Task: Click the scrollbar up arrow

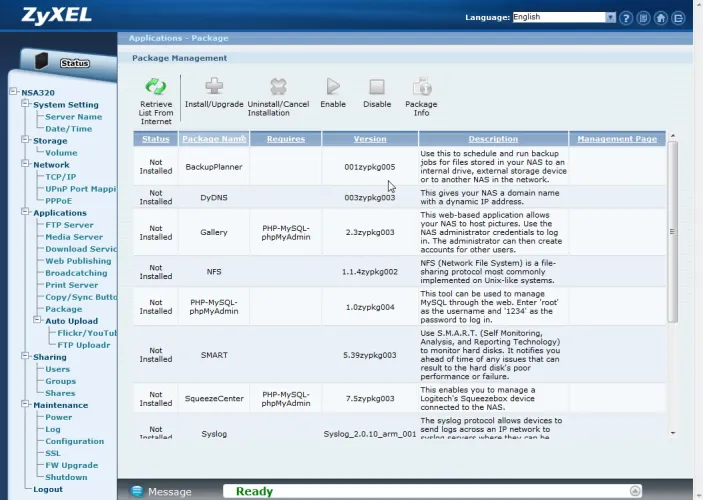Action: pos(673,135)
